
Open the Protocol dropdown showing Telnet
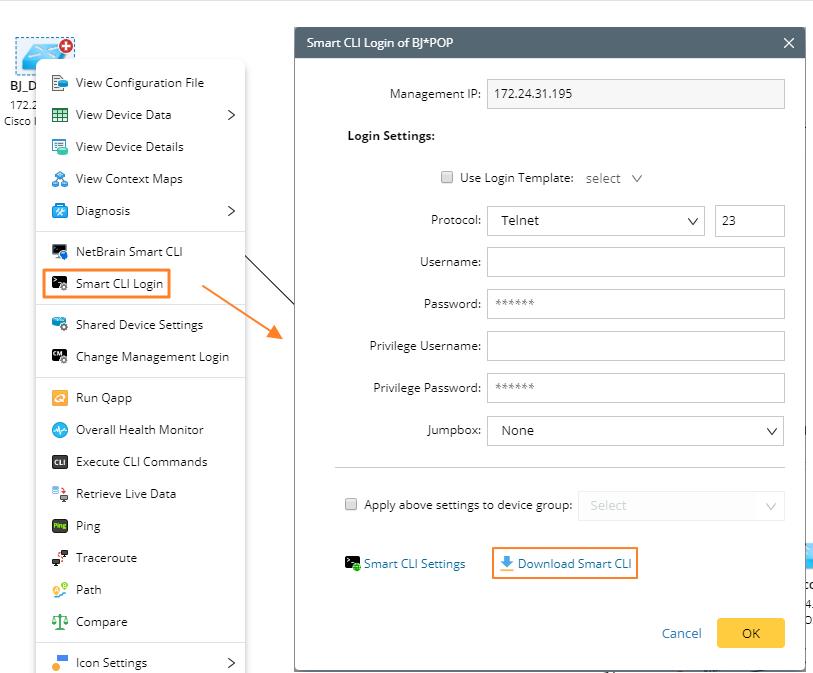595,220
